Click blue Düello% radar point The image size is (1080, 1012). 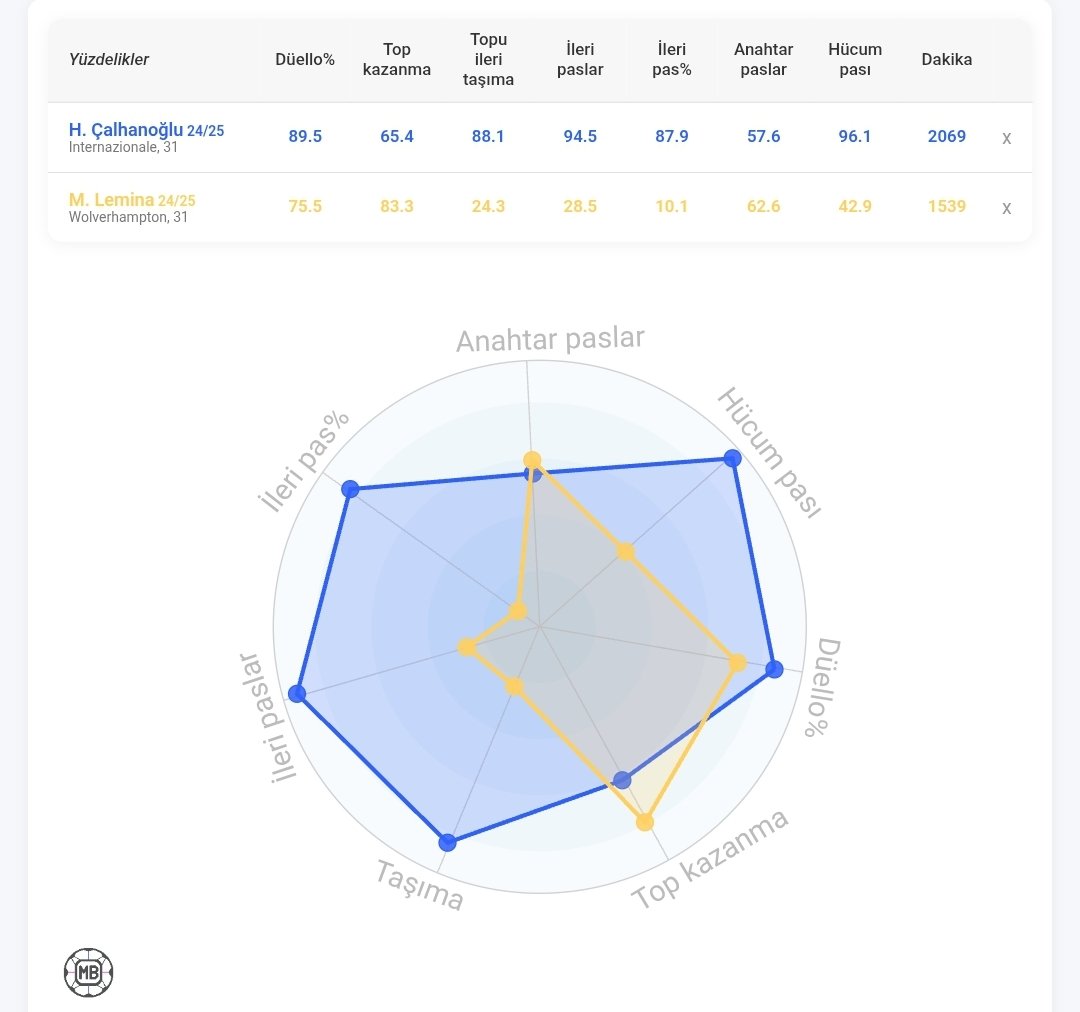[774, 669]
